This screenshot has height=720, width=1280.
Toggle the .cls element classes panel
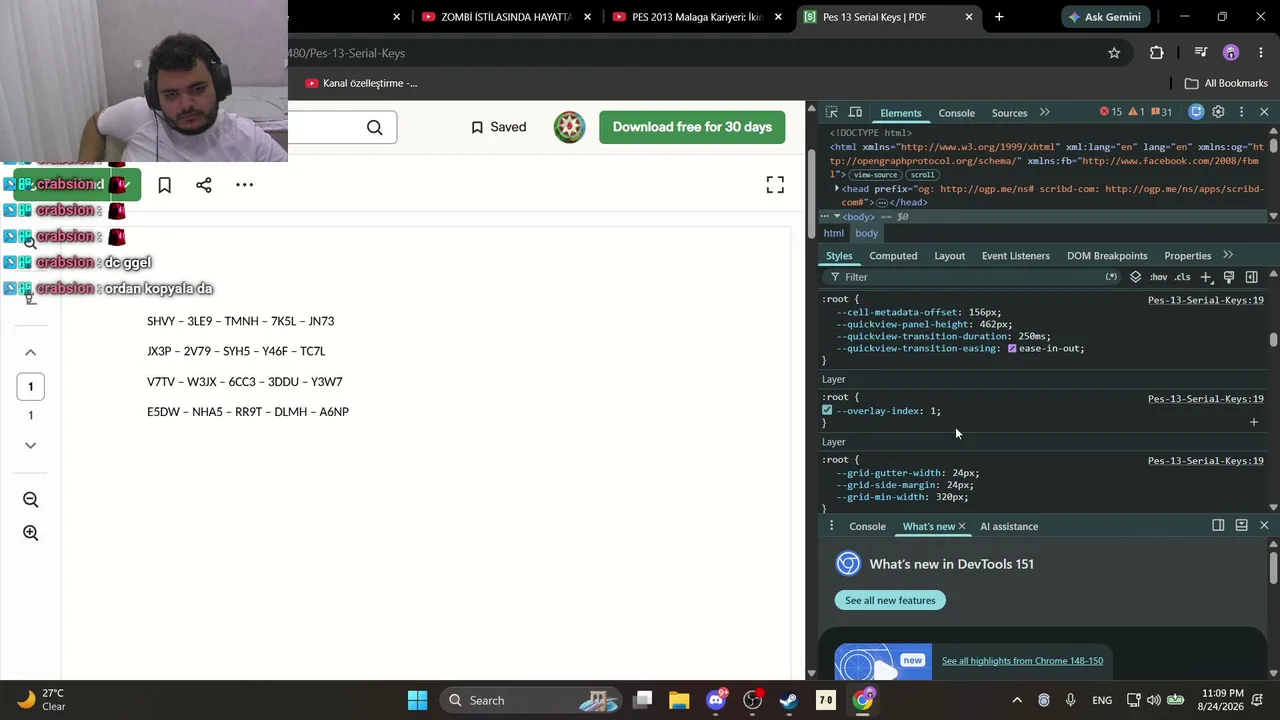(x=1182, y=277)
